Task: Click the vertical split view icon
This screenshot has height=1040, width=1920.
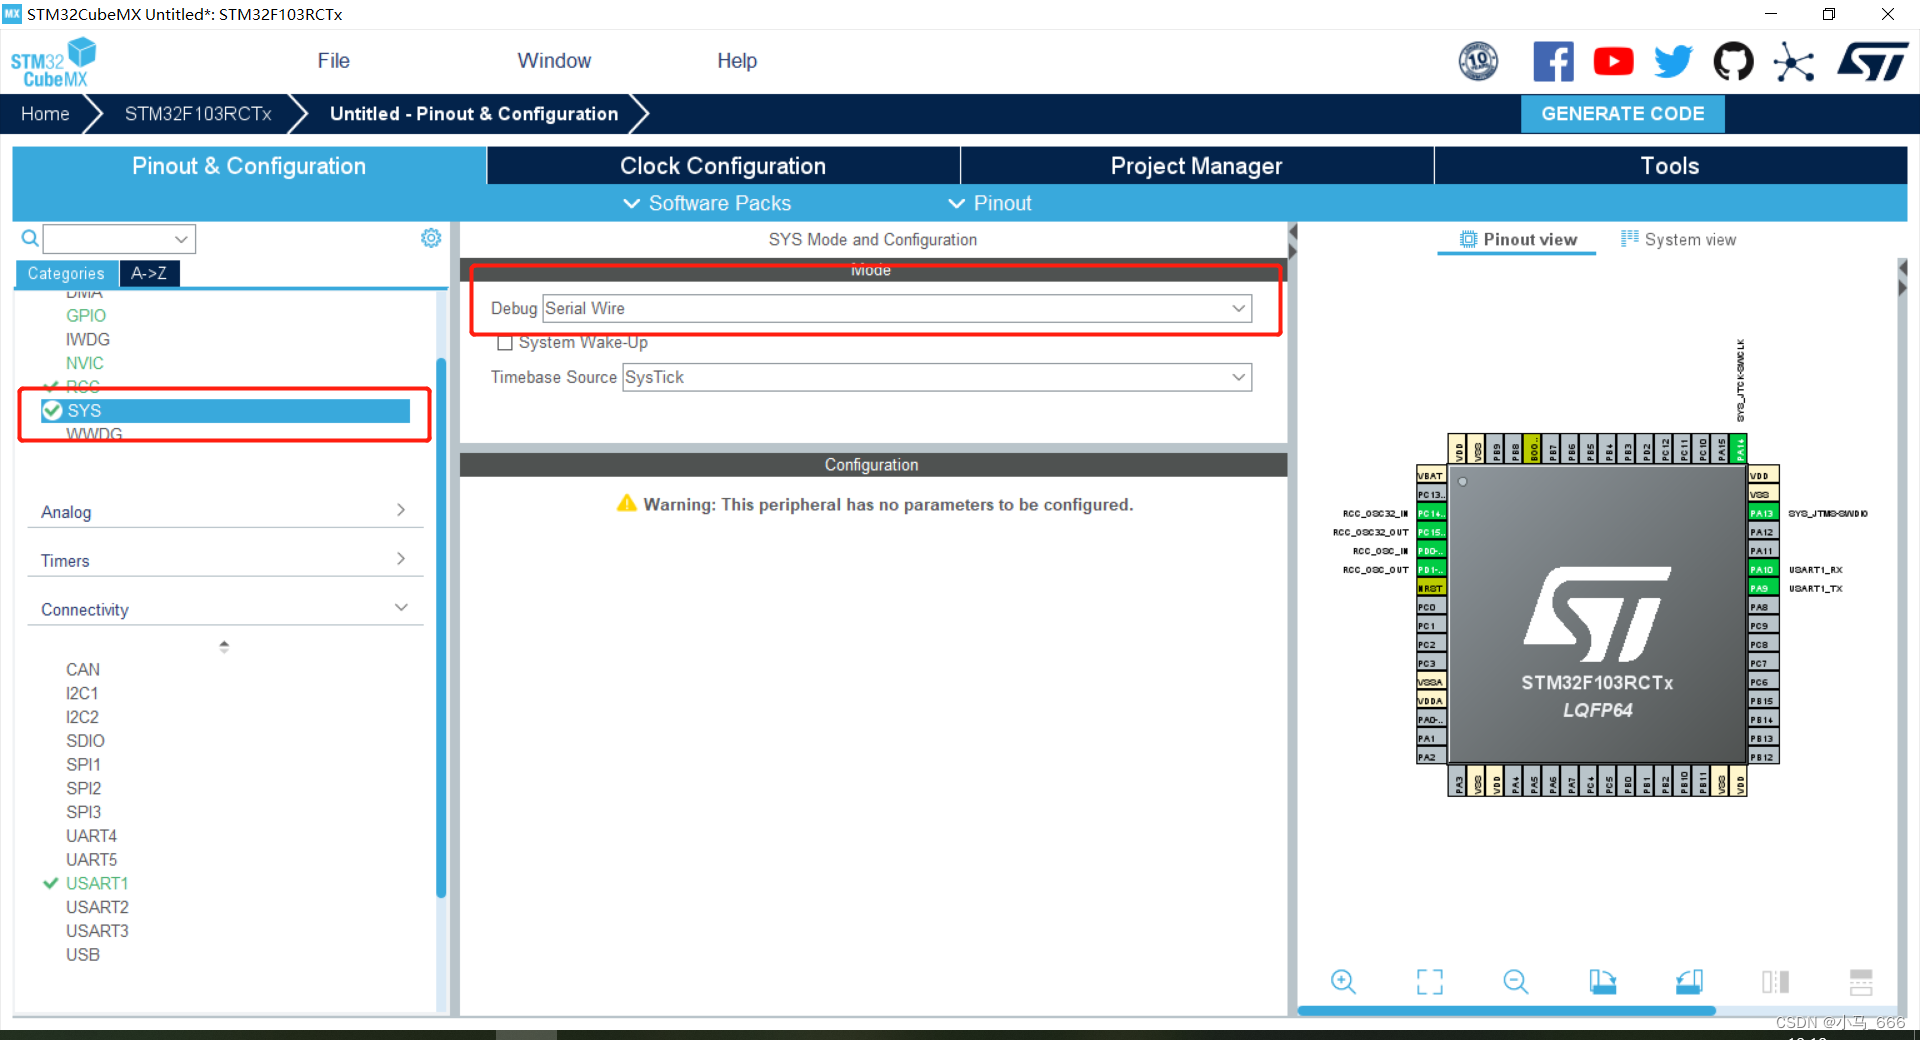Action: 1775,982
